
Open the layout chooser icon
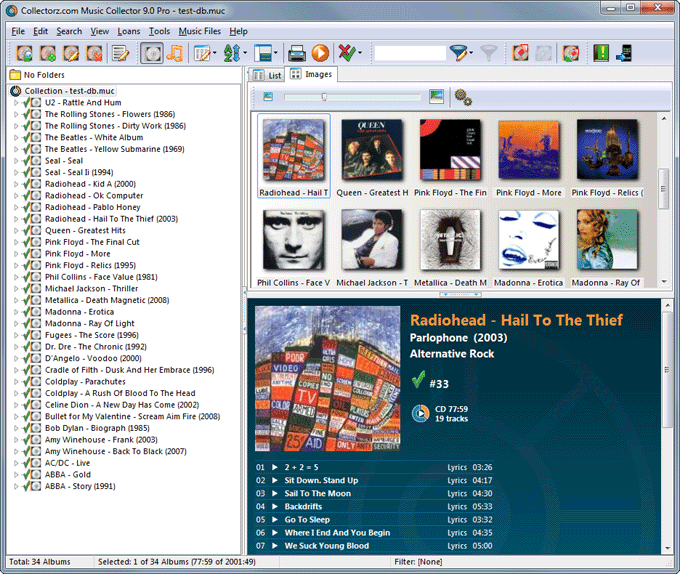point(262,53)
